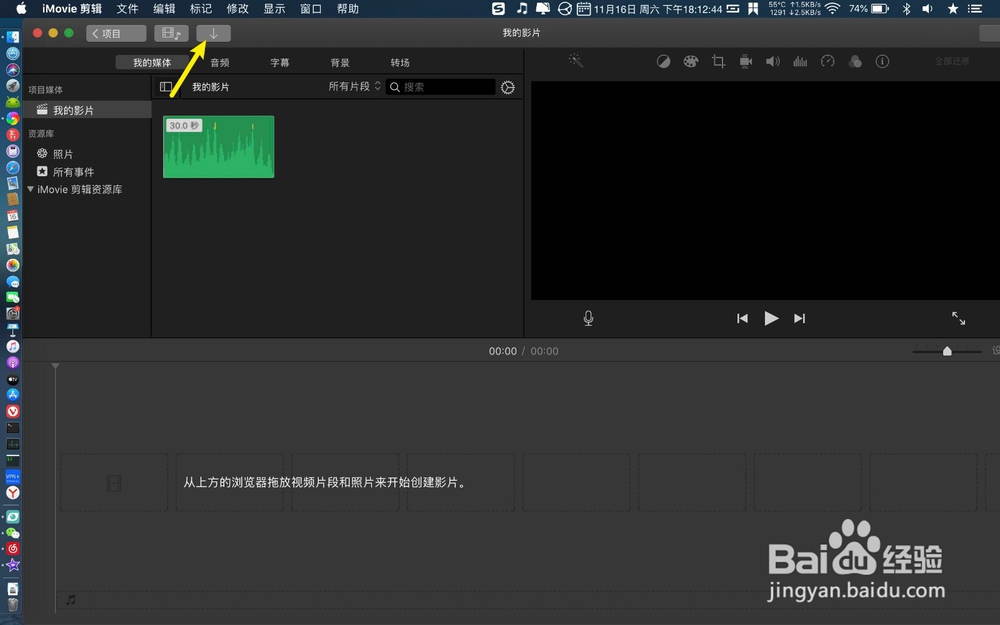Click the magic wand auto-enhance icon

click(x=576, y=61)
